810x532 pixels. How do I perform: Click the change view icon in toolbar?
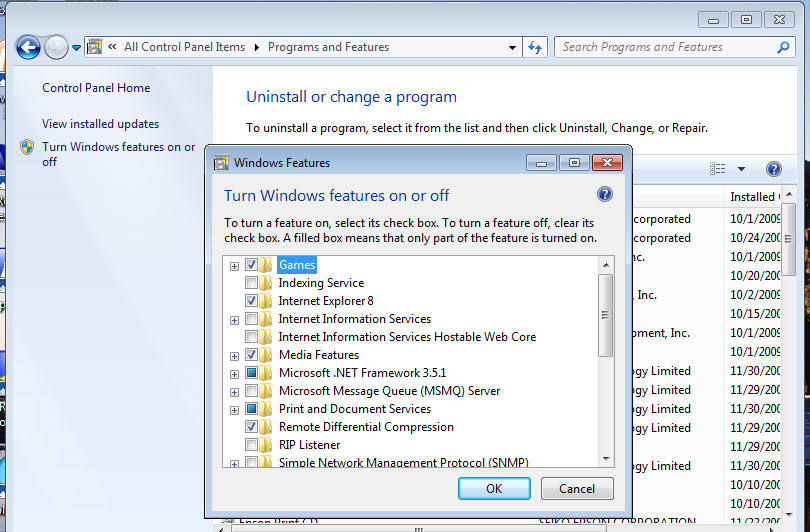coord(718,169)
